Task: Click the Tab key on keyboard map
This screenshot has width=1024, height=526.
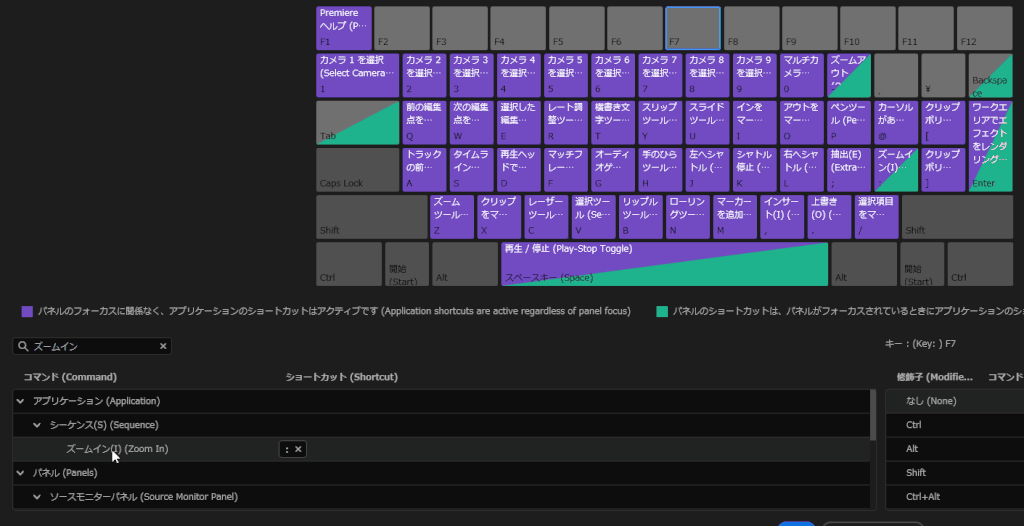Action: [358, 123]
